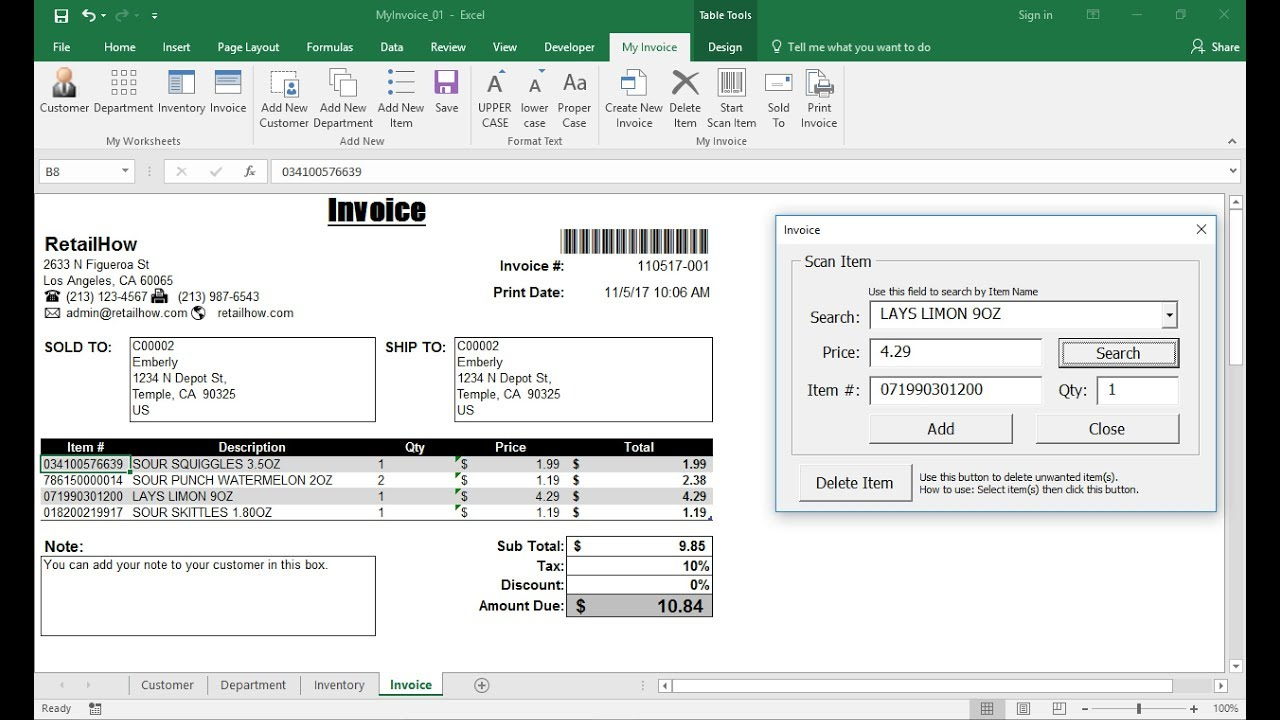Apply Proper Case formatting

click(x=574, y=95)
